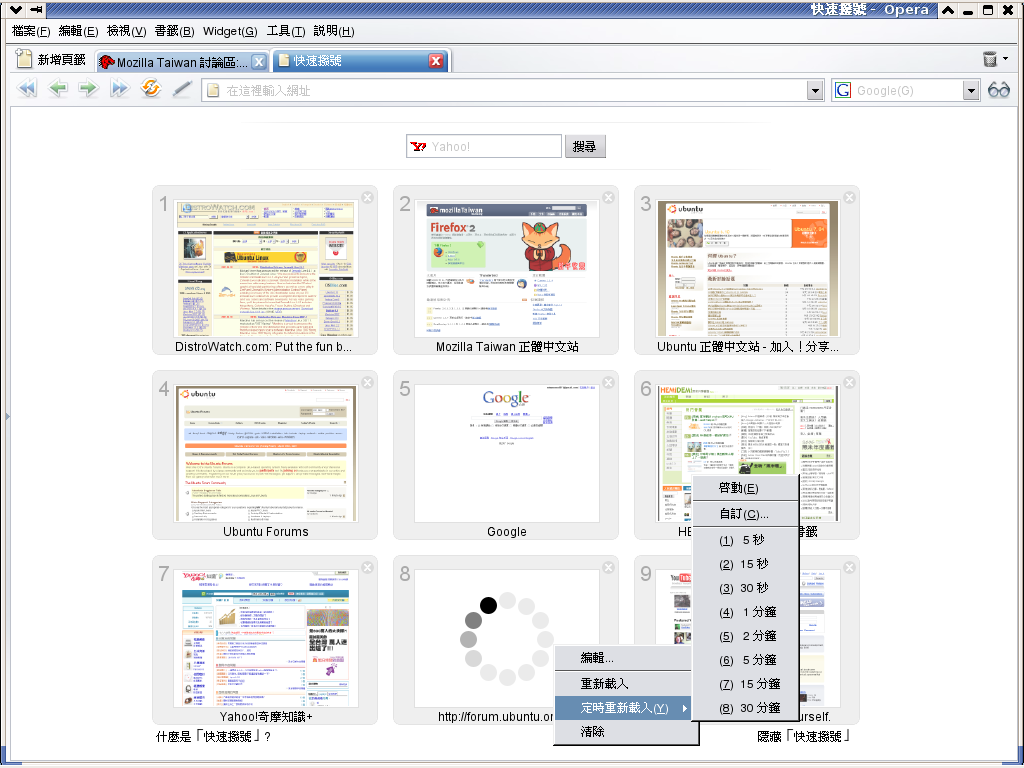The image size is (1024, 768).
Task: Click the 搜尋 search button
Action: [584, 146]
